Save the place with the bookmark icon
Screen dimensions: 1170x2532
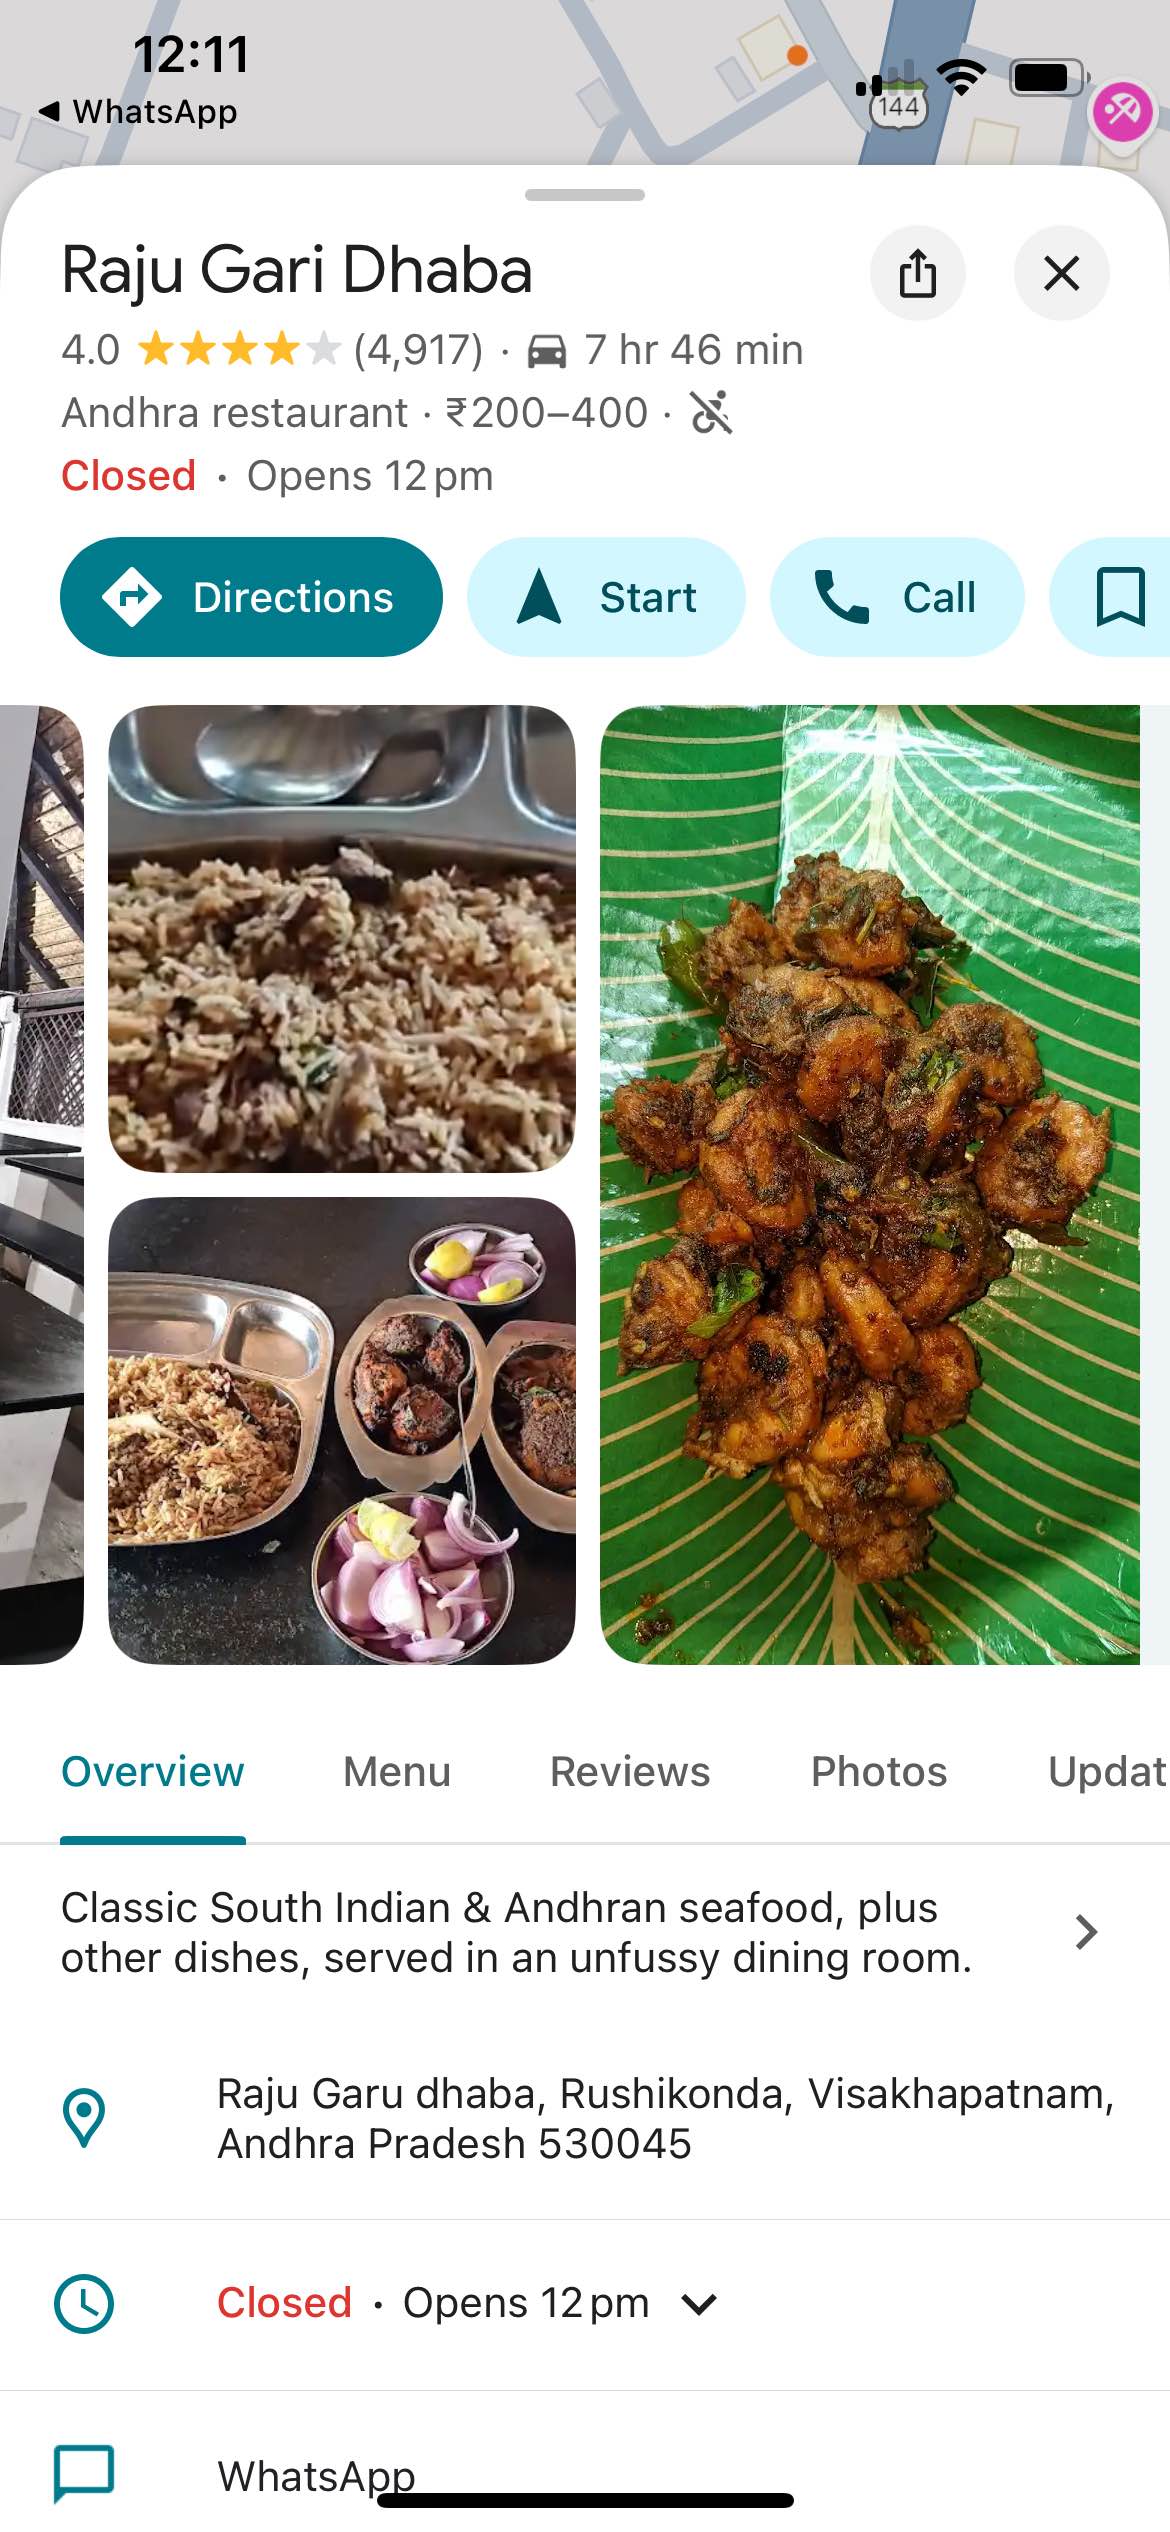tap(1119, 597)
